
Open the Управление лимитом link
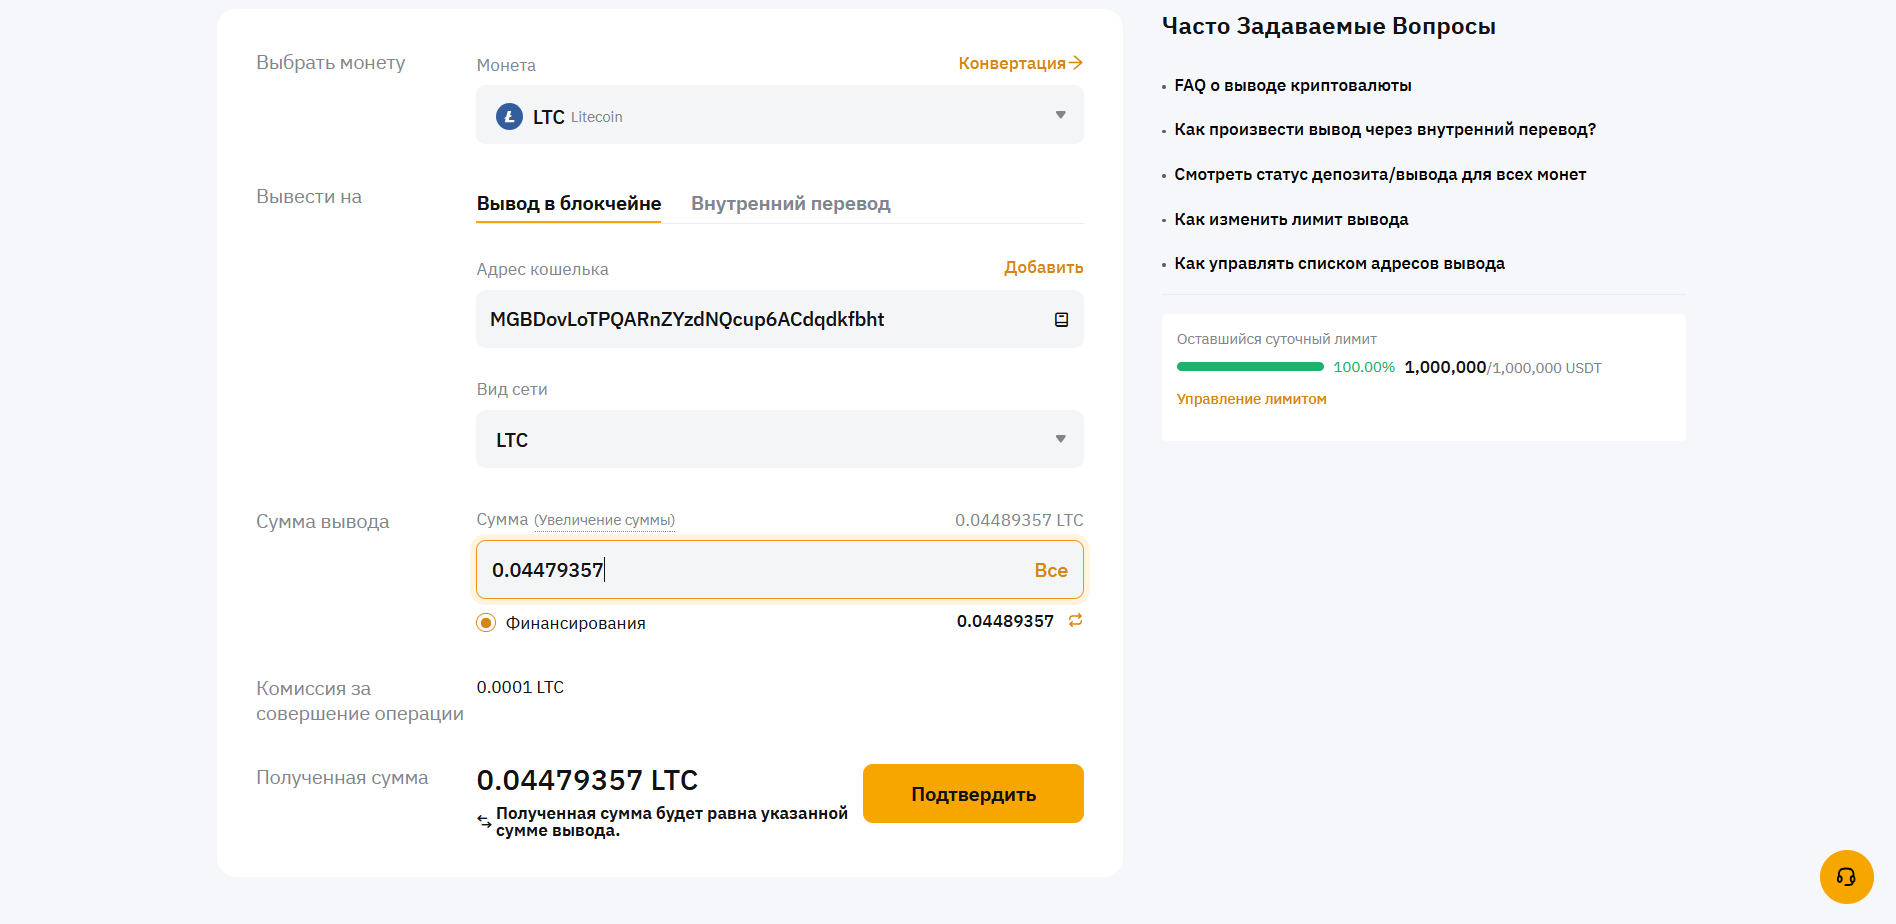coord(1251,399)
